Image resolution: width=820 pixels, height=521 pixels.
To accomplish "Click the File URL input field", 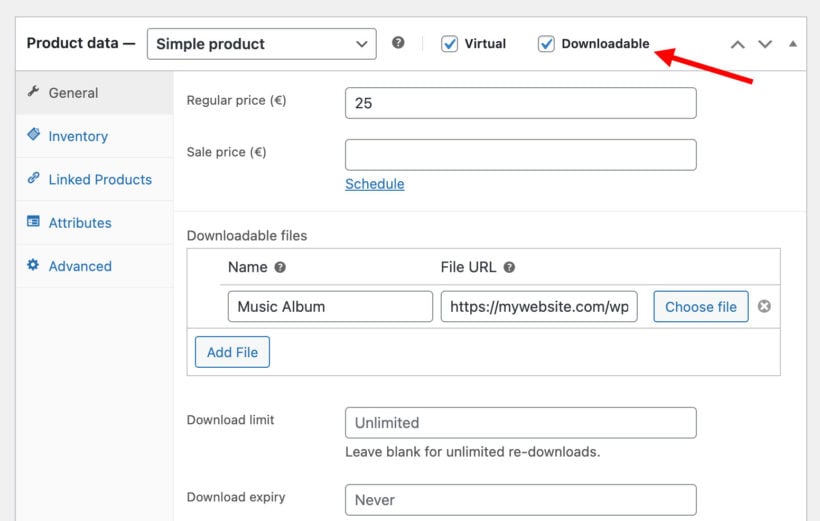I will tap(539, 307).
